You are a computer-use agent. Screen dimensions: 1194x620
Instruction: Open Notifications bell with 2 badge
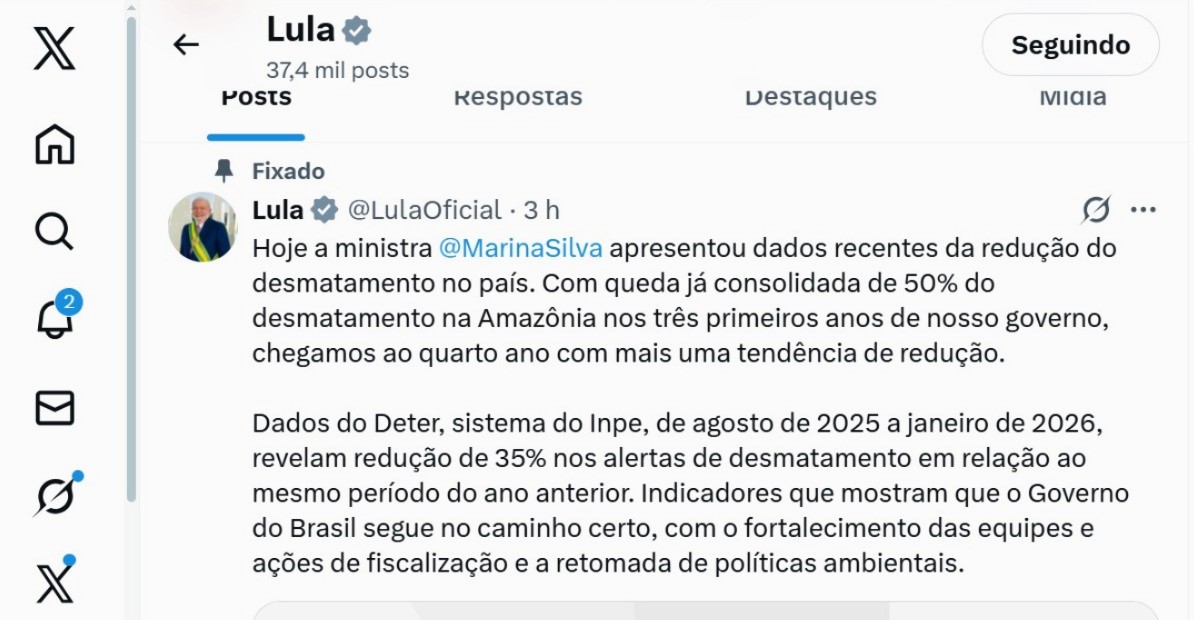[x=54, y=320]
